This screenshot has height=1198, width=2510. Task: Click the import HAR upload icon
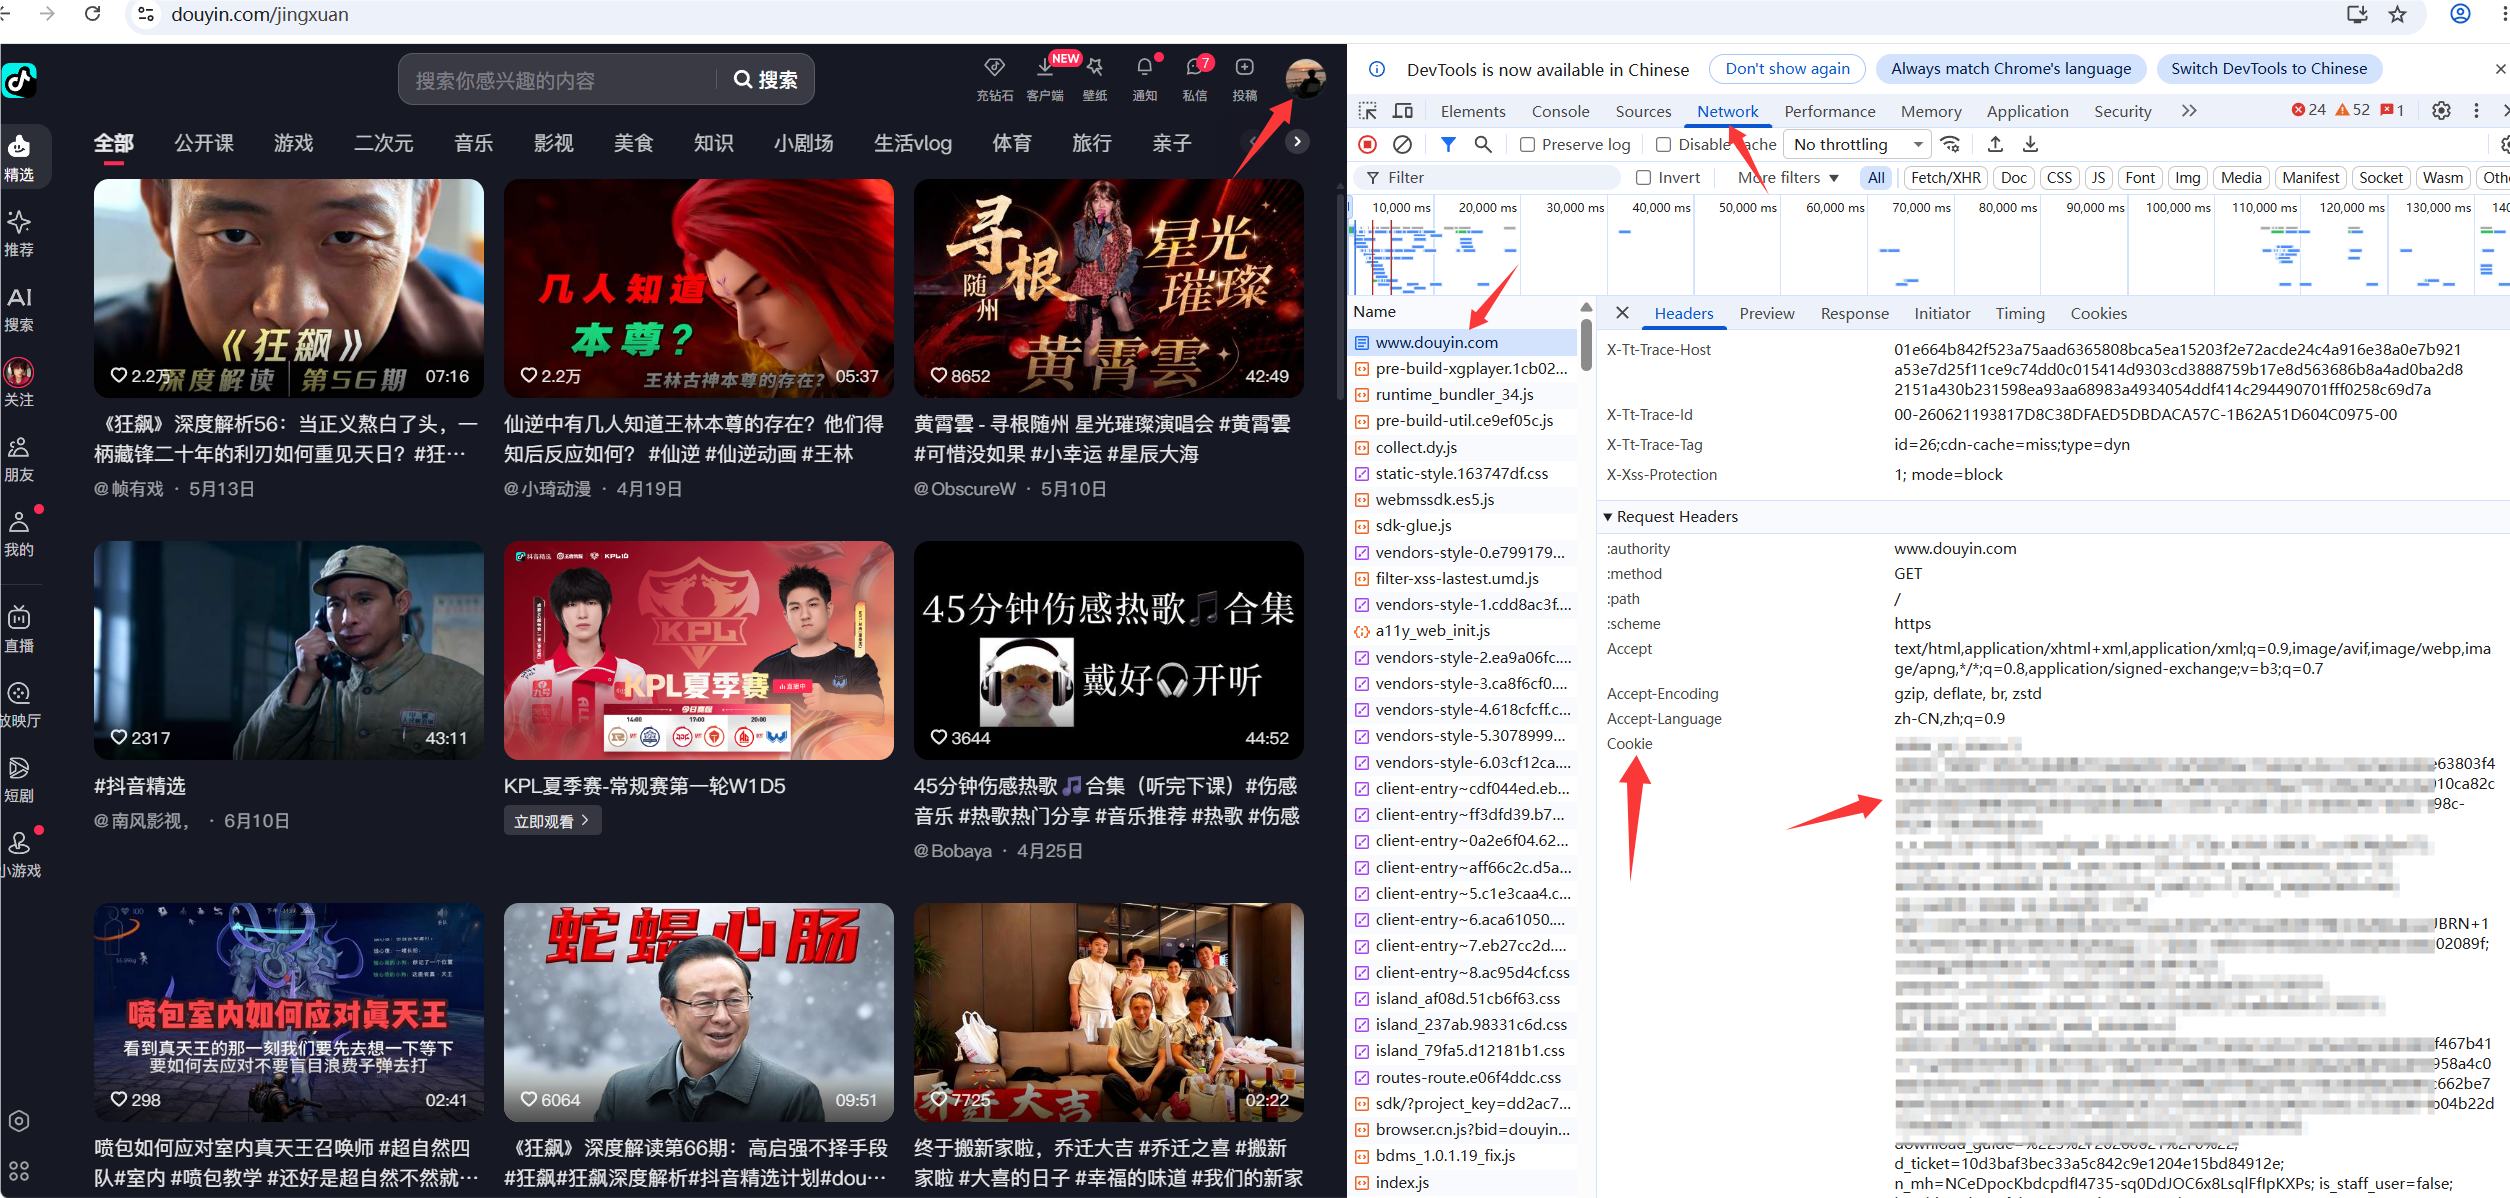tap(1994, 145)
